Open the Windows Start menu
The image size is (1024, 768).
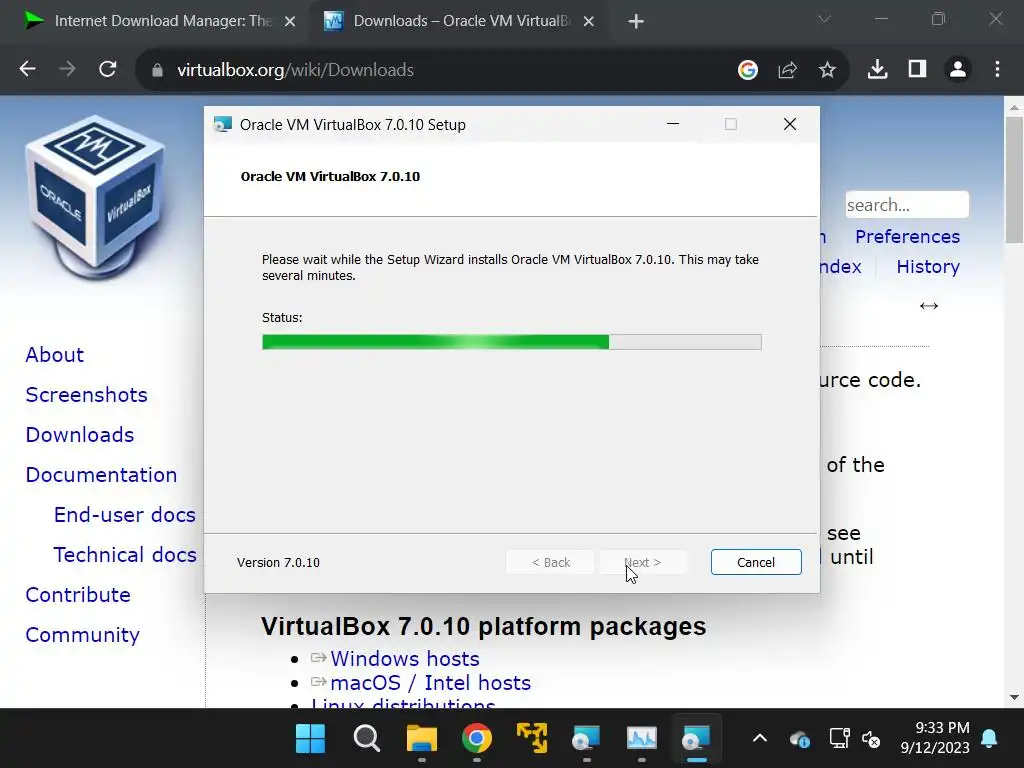coord(310,739)
